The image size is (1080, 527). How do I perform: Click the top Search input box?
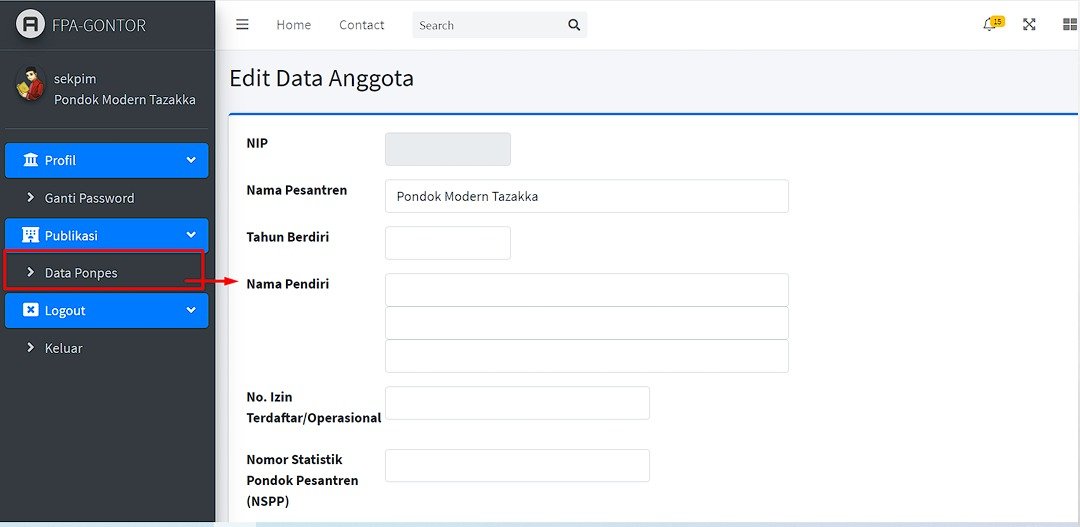tap(487, 25)
